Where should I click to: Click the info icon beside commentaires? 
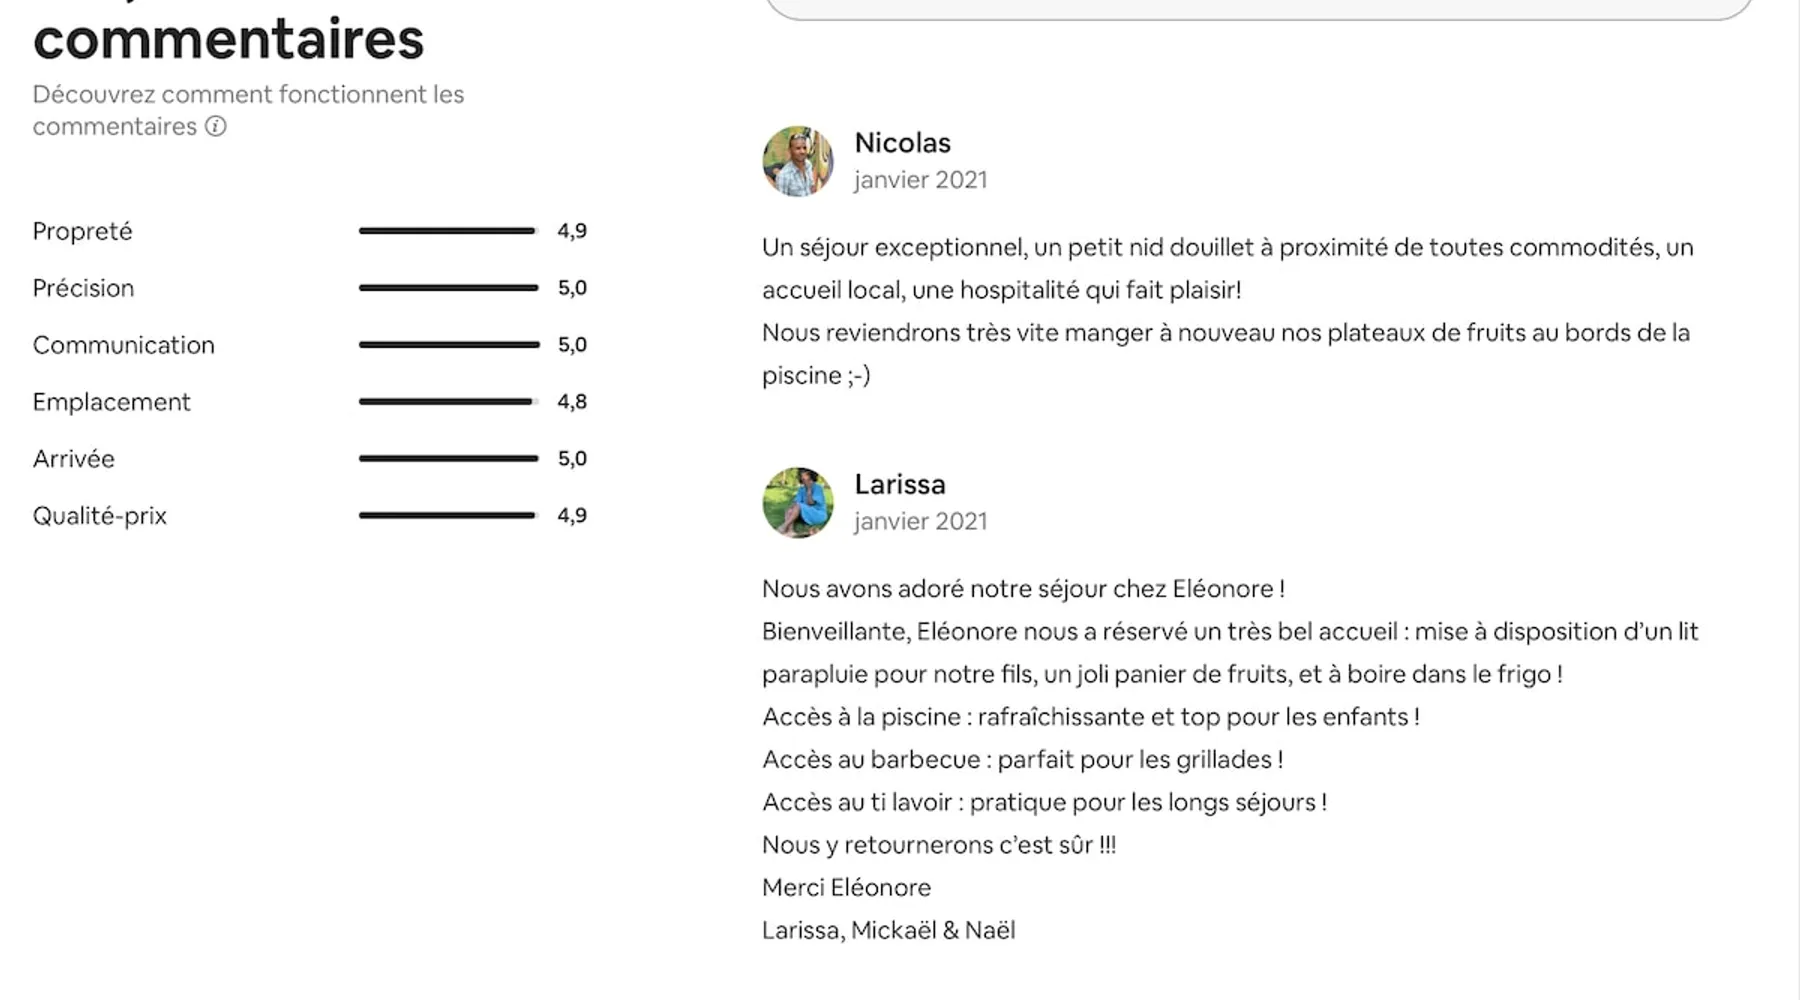pyautogui.click(x=216, y=127)
